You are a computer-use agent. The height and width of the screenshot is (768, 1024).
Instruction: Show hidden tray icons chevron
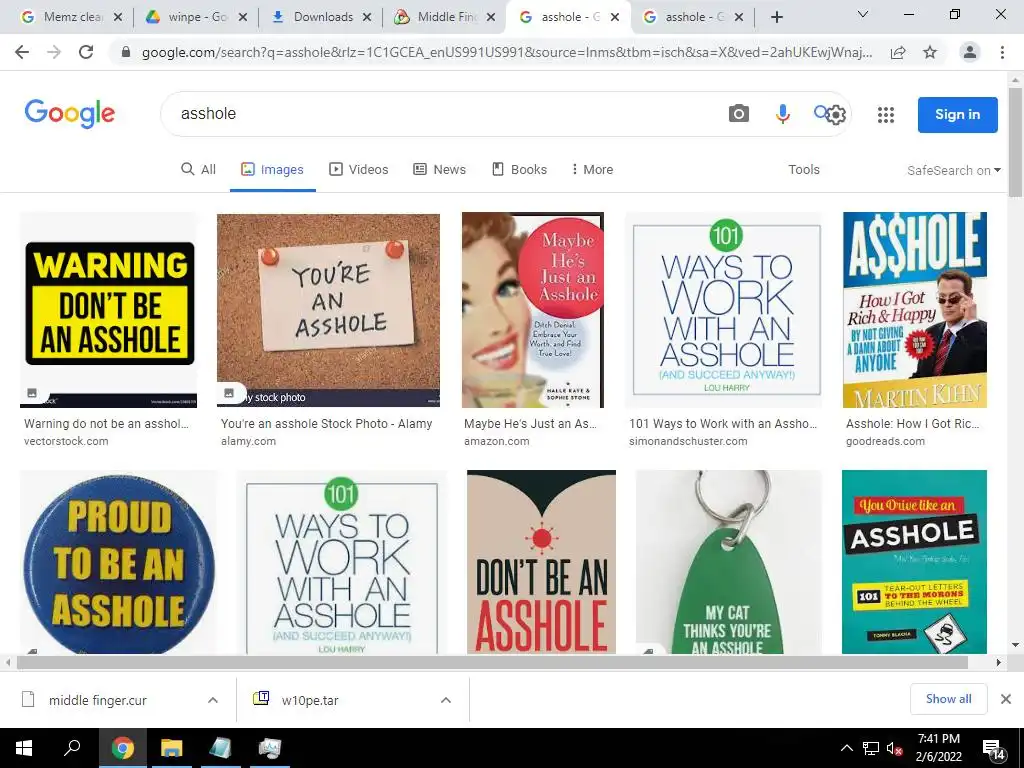pos(846,748)
